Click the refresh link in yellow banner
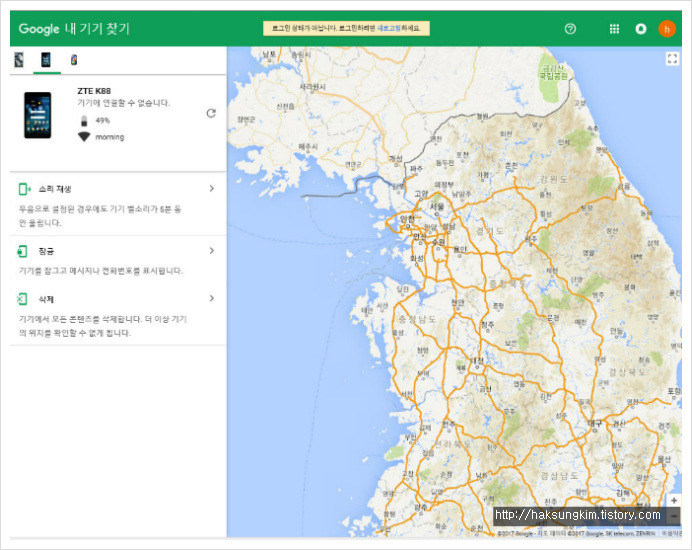The image size is (692, 550). (389, 28)
